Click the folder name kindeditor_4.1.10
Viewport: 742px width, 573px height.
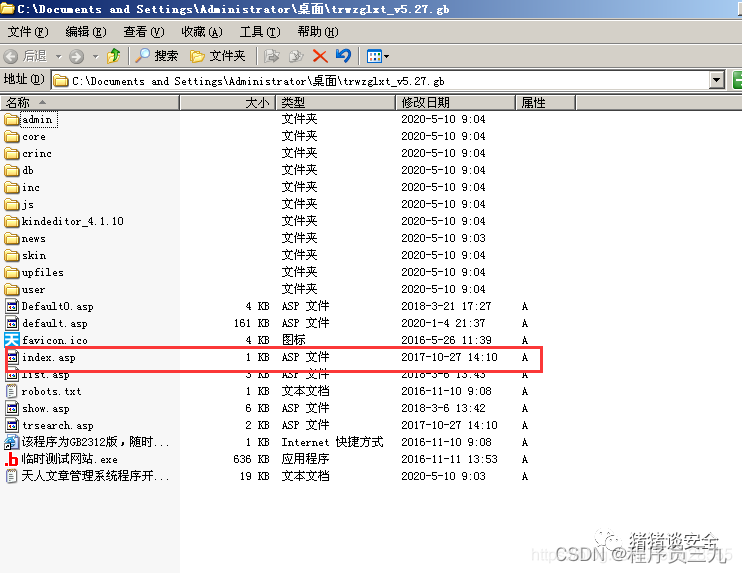[x=73, y=221]
